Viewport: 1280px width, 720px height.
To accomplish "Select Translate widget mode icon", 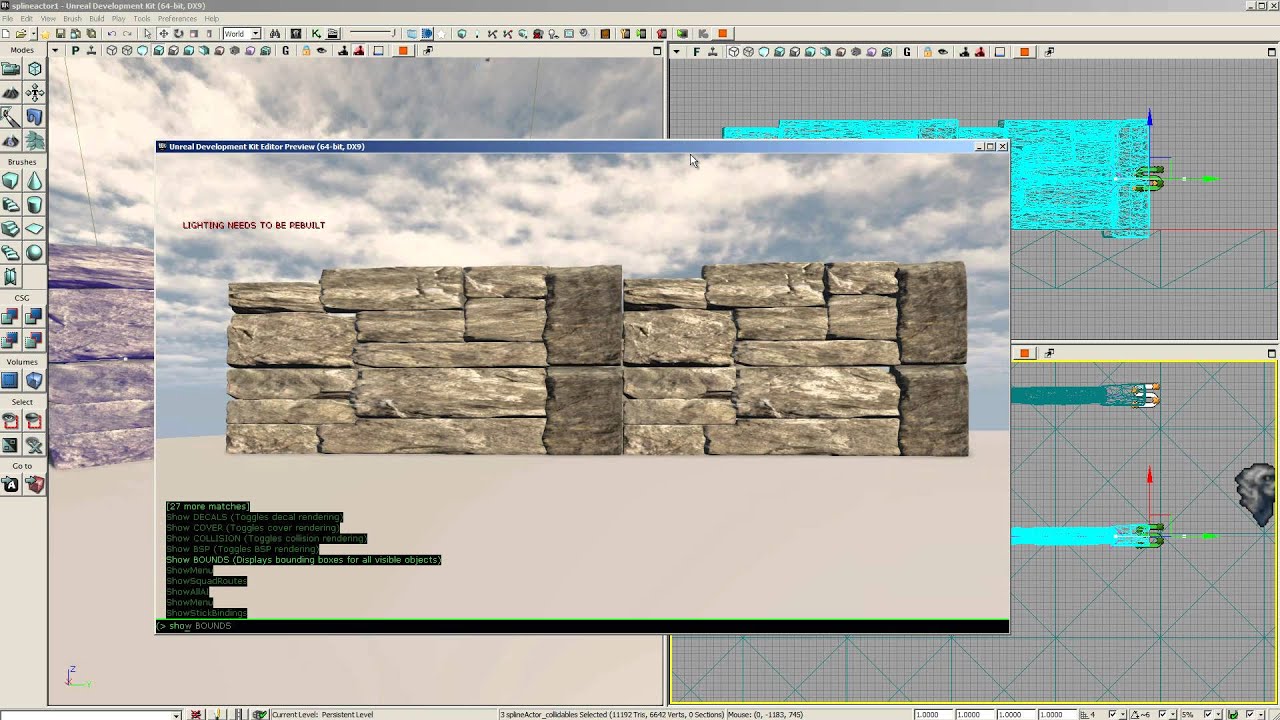I will (164, 33).
